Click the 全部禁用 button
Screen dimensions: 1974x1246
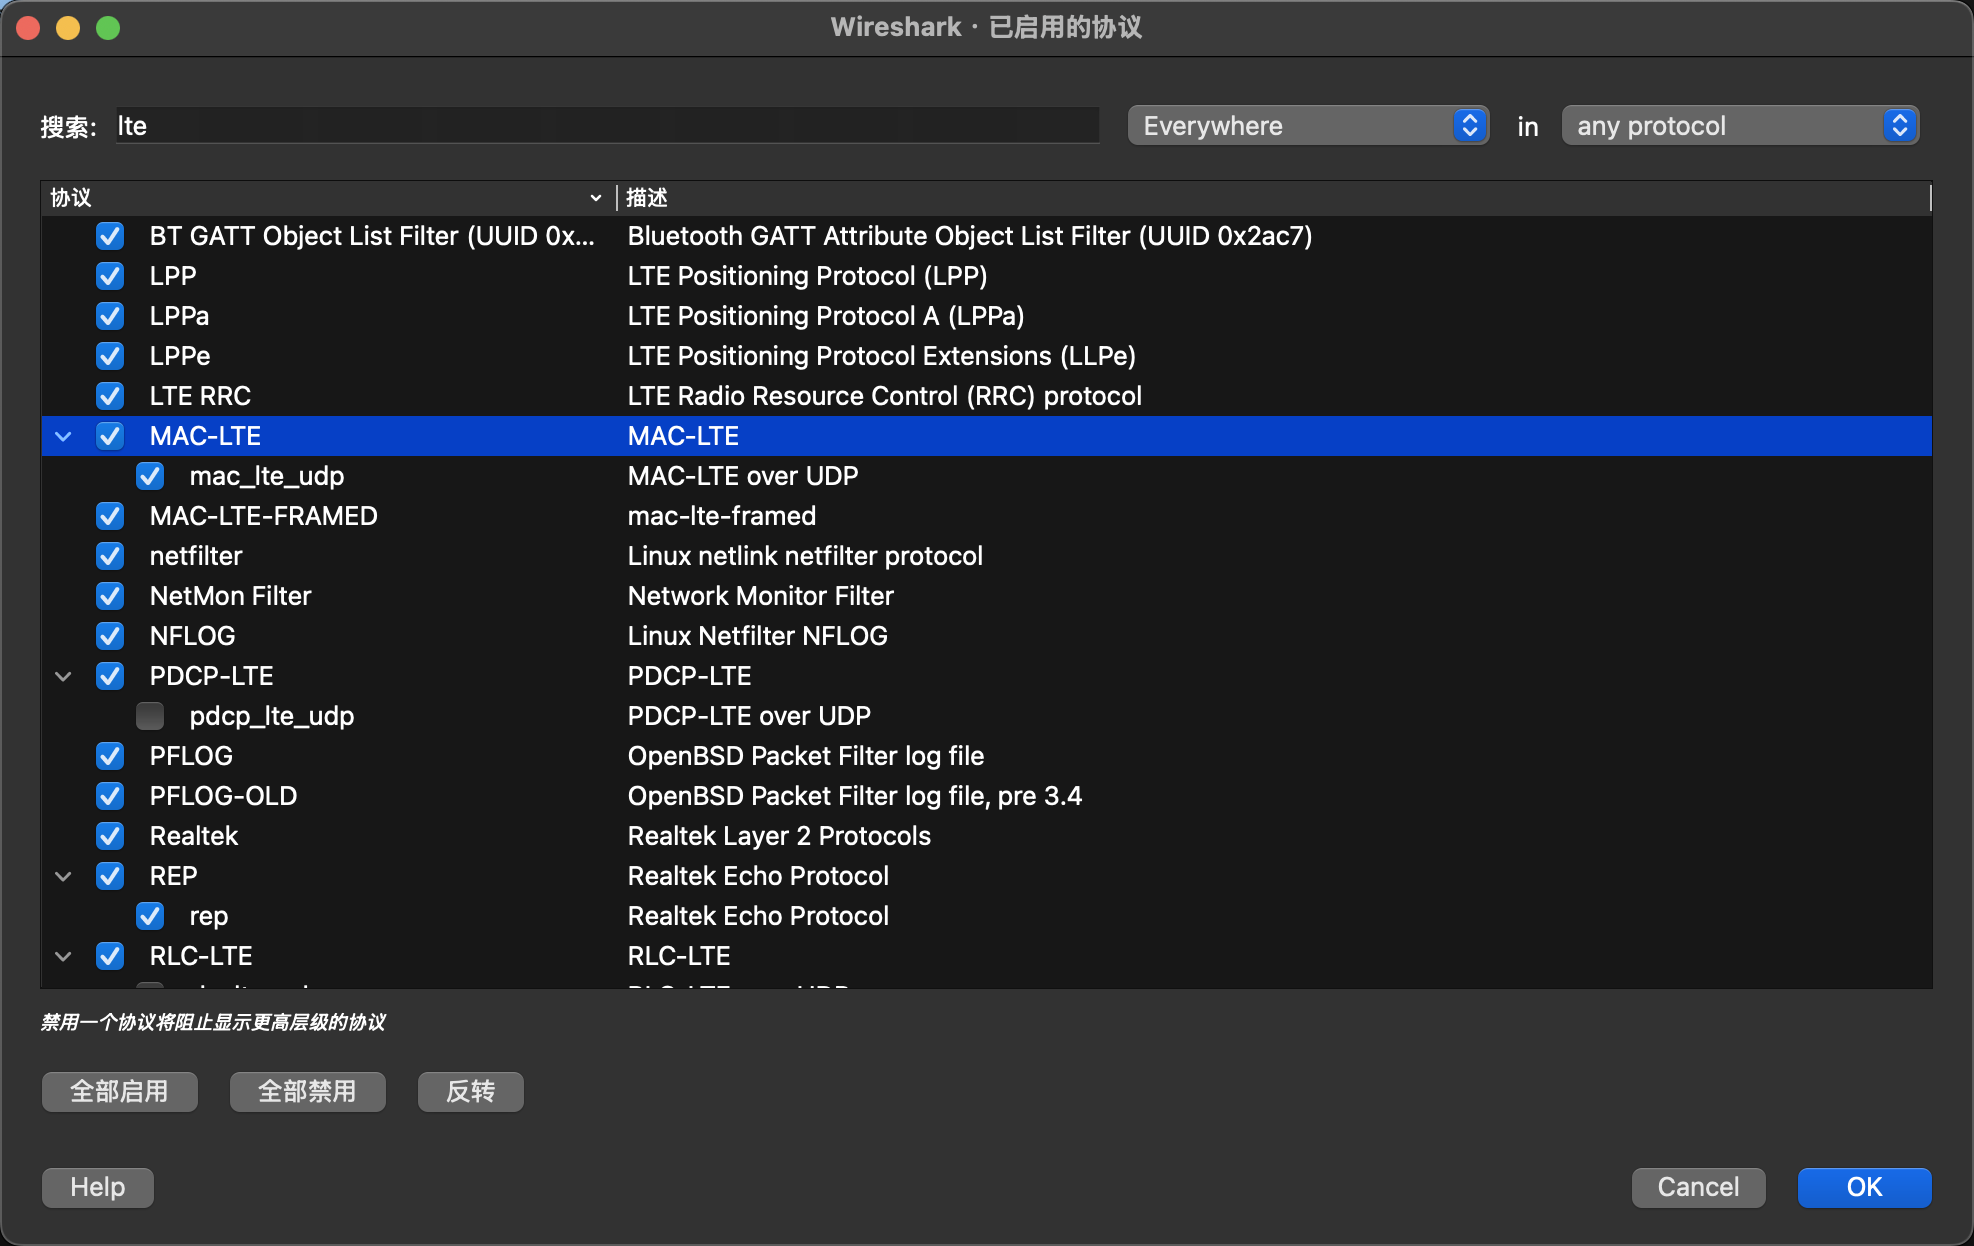click(x=308, y=1091)
